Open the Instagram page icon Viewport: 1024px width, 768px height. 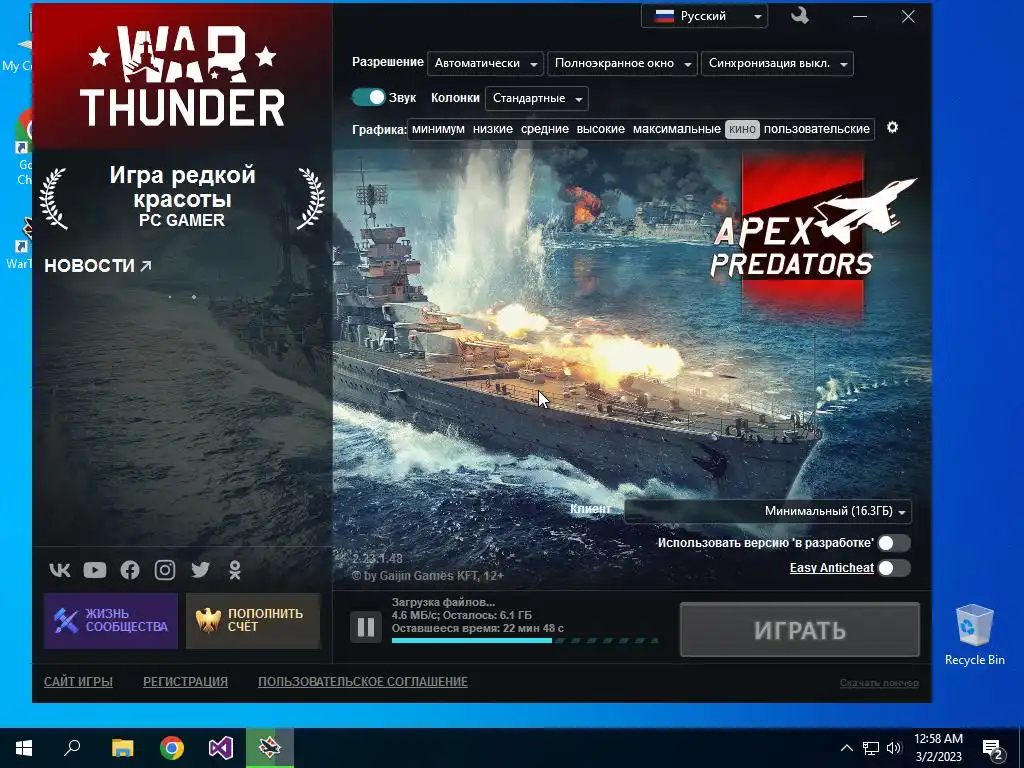coord(165,570)
